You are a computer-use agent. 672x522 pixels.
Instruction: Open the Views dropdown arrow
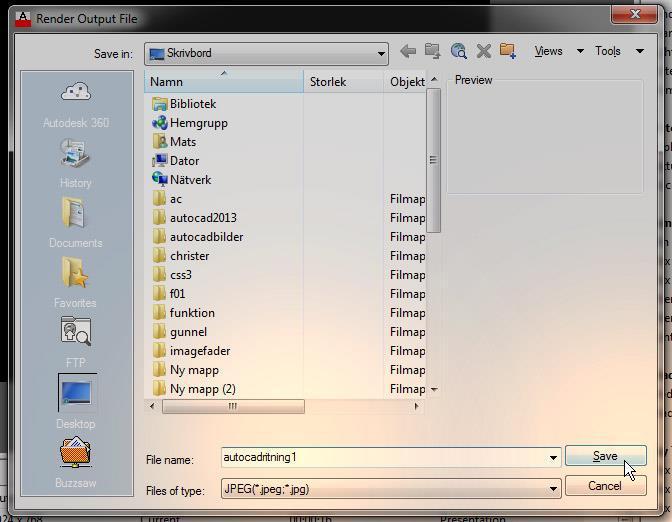pos(580,51)
